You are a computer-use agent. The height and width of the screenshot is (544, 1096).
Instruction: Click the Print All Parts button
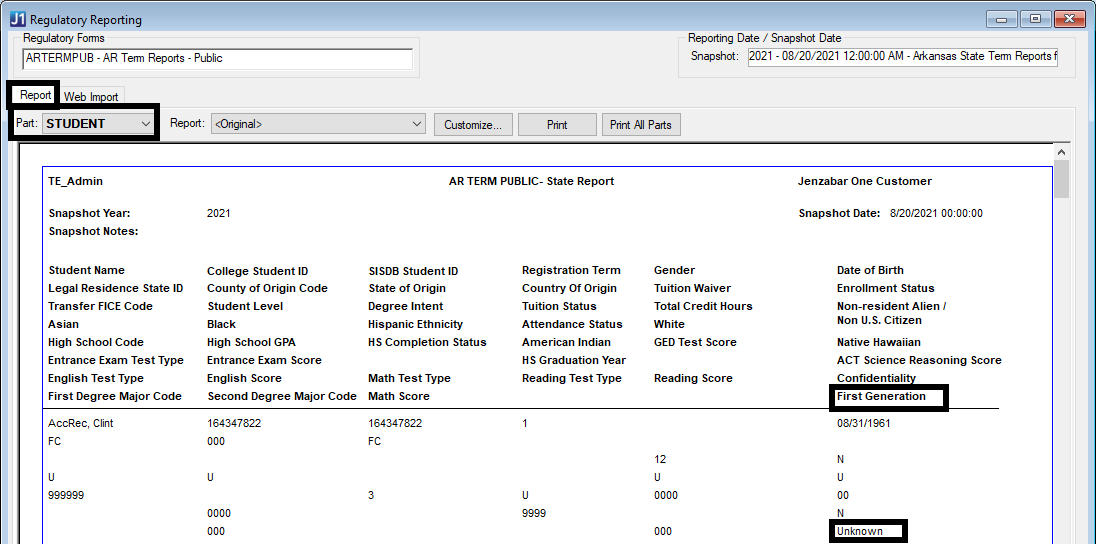click(x=640, y=124)
